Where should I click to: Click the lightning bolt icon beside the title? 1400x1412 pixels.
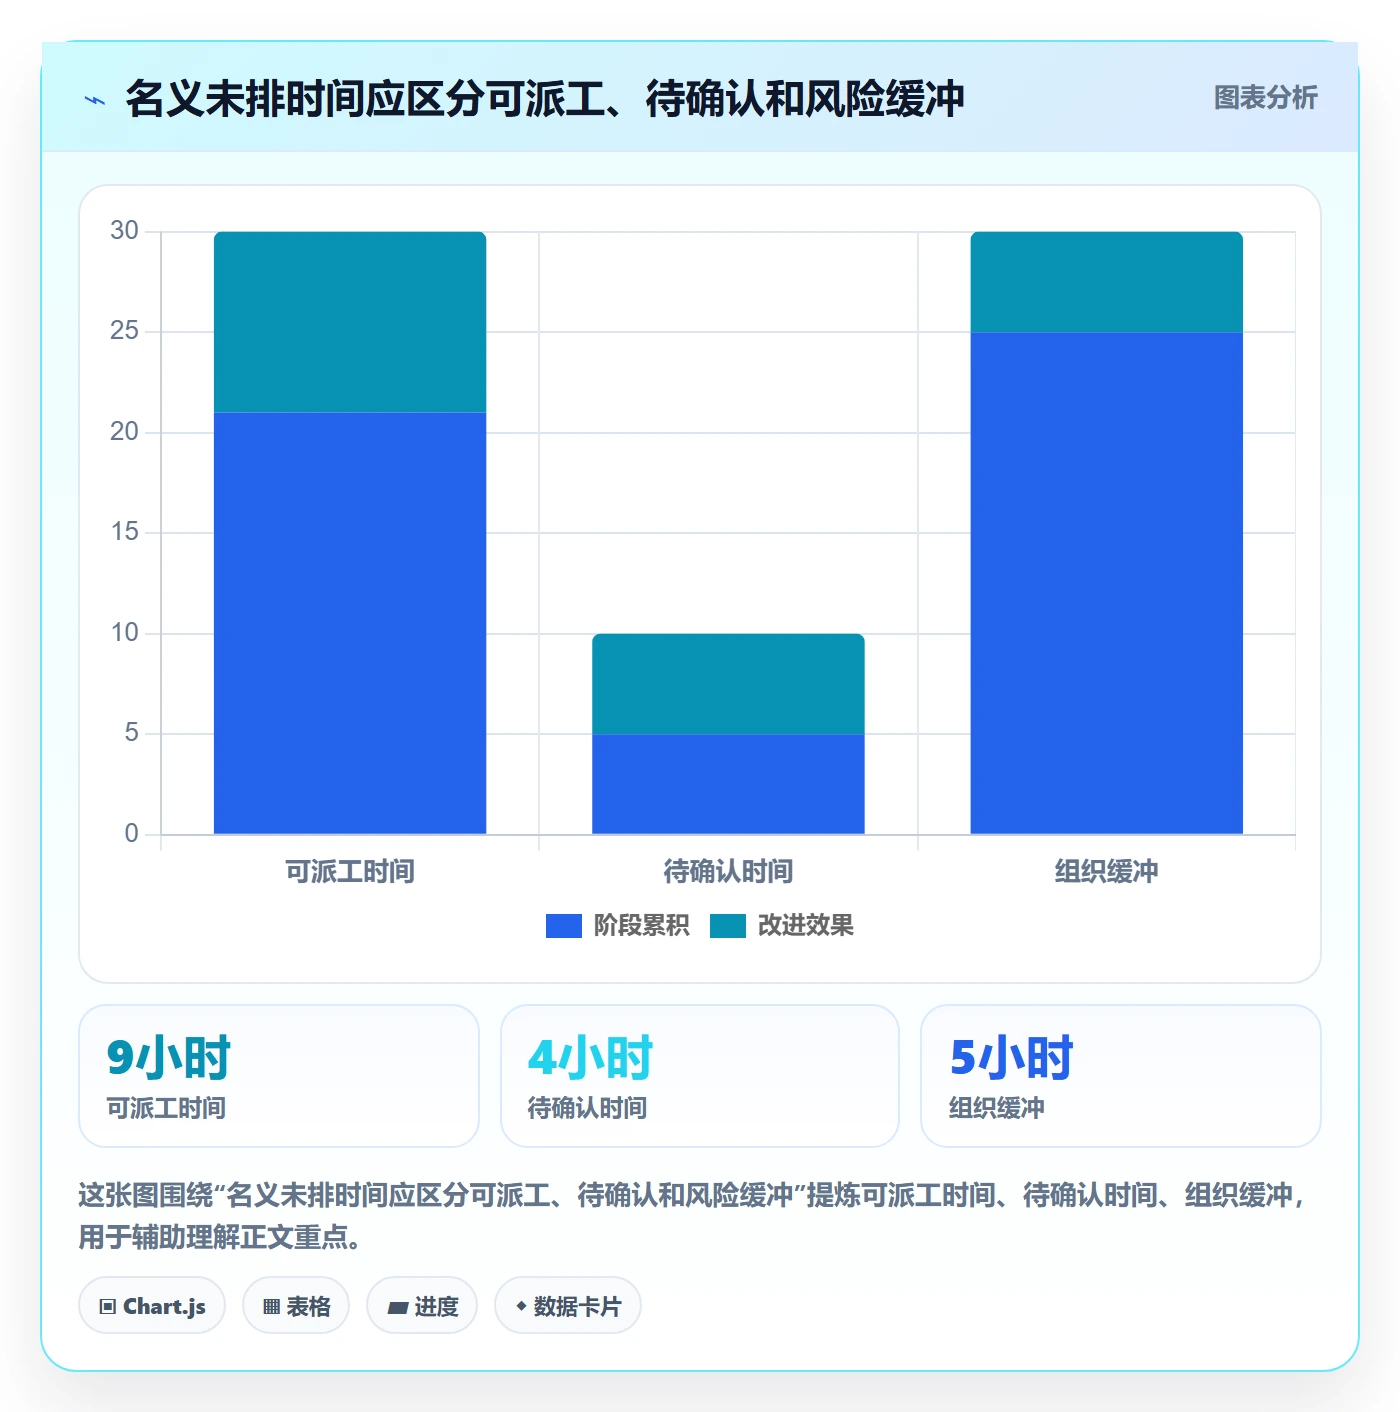95,100
